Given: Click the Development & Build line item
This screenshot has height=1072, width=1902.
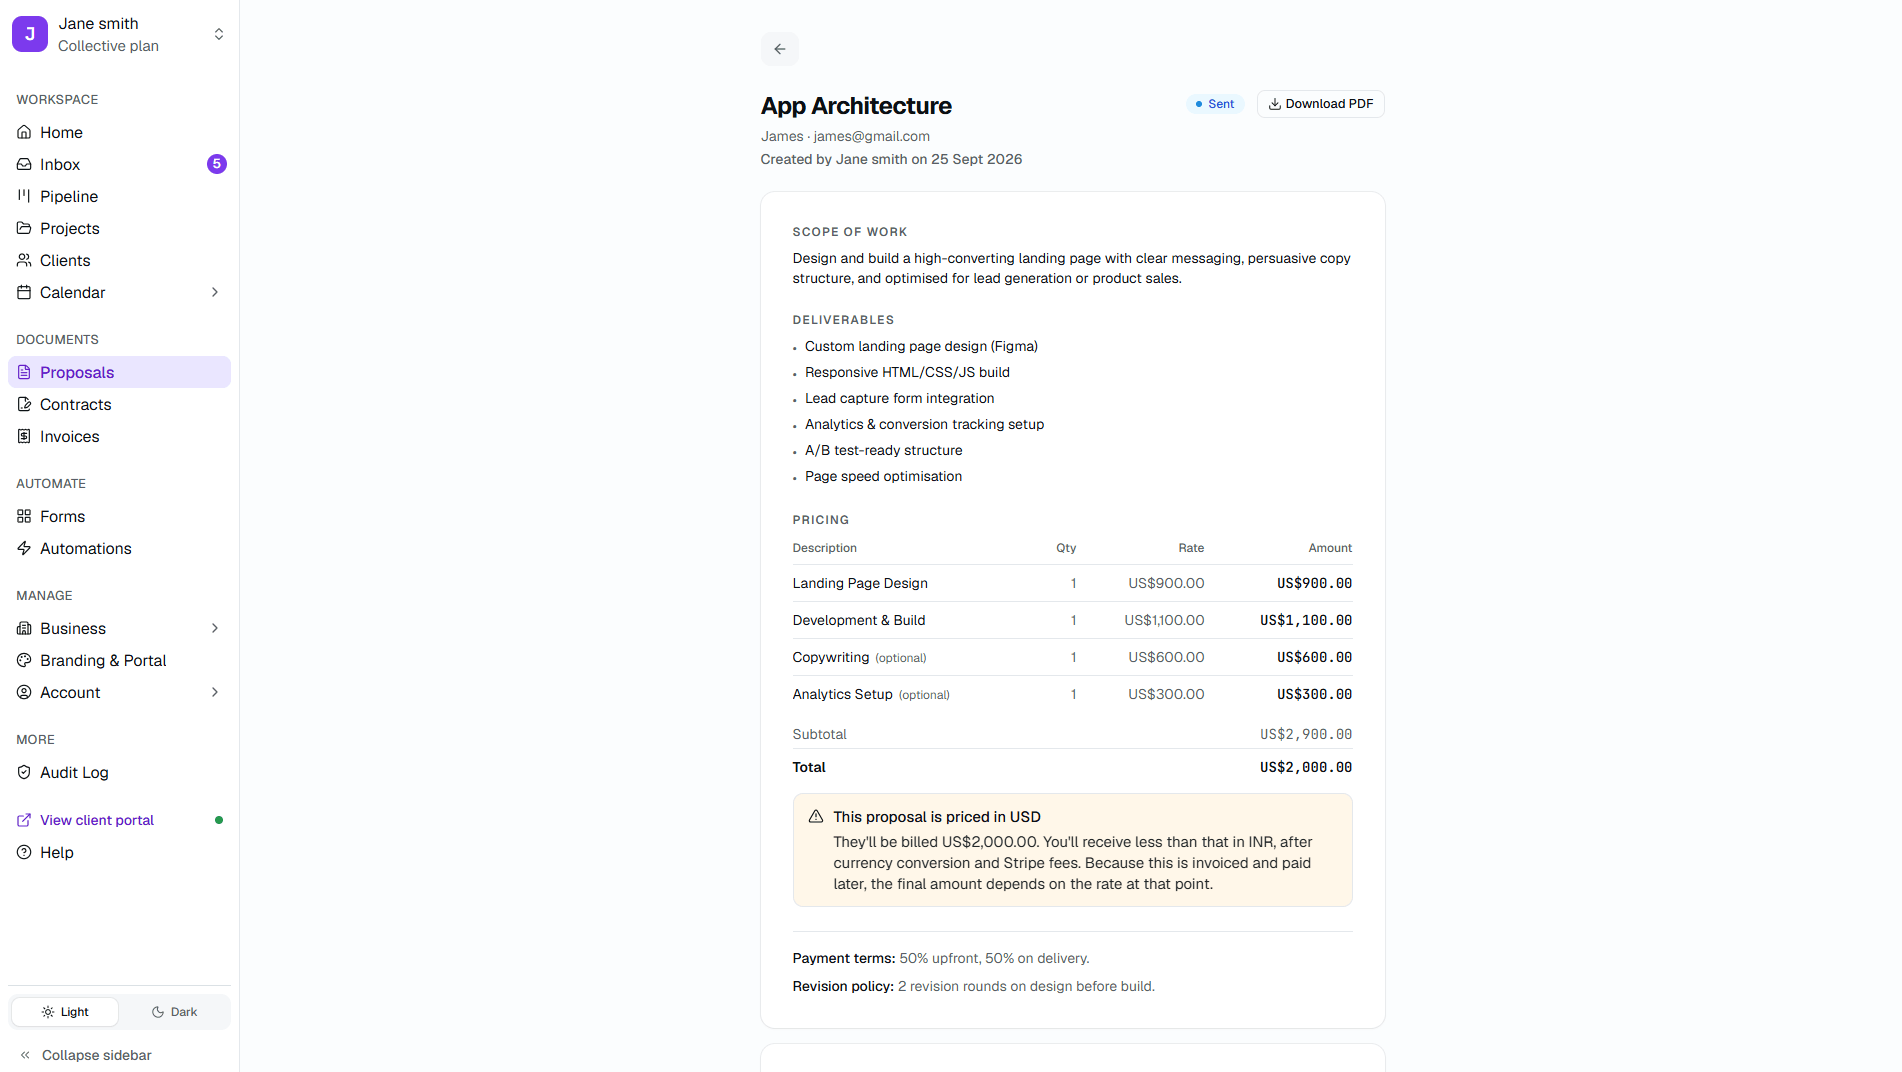Looking at the screenshot, I should [x=1072, y=620].
